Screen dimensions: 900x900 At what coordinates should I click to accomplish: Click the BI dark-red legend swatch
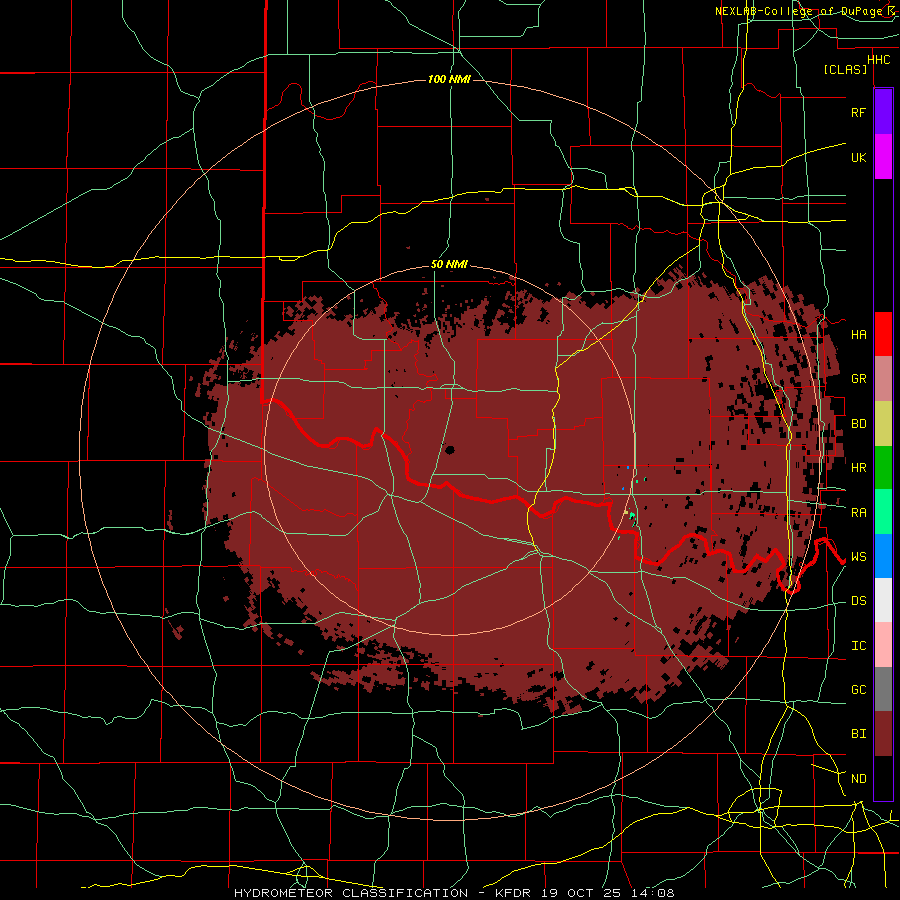point(883,734)
